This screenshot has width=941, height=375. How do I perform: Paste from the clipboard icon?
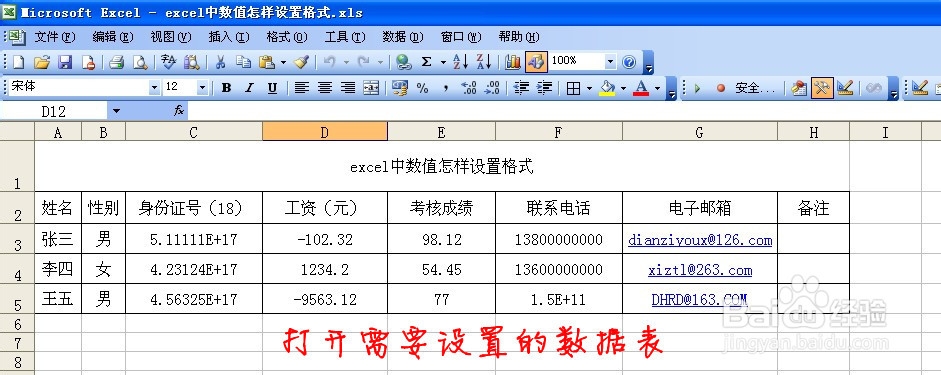266,62
